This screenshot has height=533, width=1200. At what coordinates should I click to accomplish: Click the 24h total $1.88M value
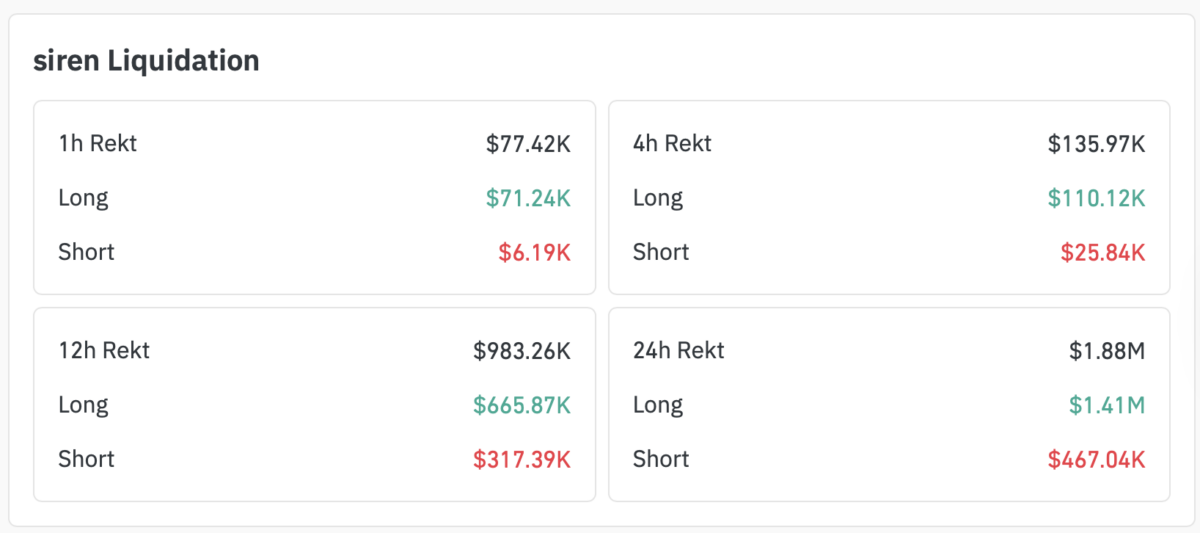(x=1106, y=351)
